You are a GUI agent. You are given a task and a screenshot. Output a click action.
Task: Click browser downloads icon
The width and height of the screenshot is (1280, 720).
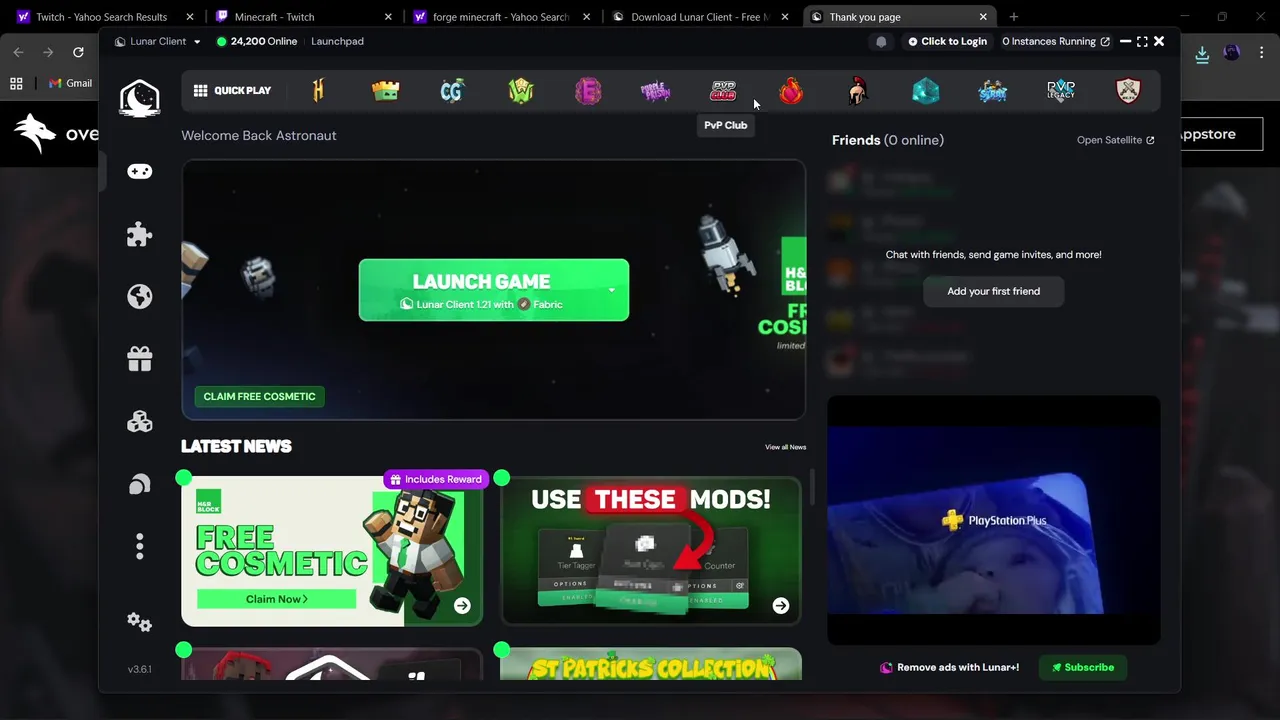pyautogui.click(x=1202, y=54)
